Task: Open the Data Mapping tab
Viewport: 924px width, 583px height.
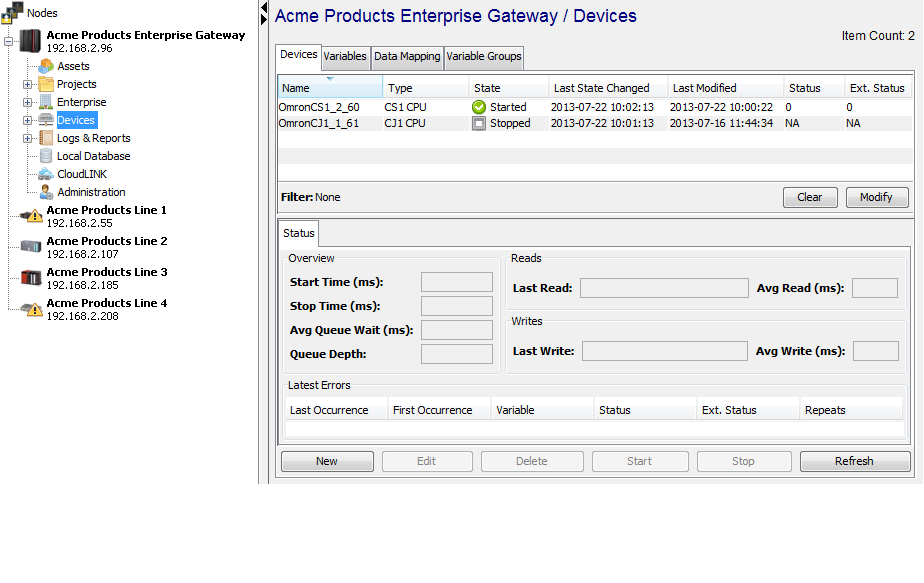Action: click(406, 57)
